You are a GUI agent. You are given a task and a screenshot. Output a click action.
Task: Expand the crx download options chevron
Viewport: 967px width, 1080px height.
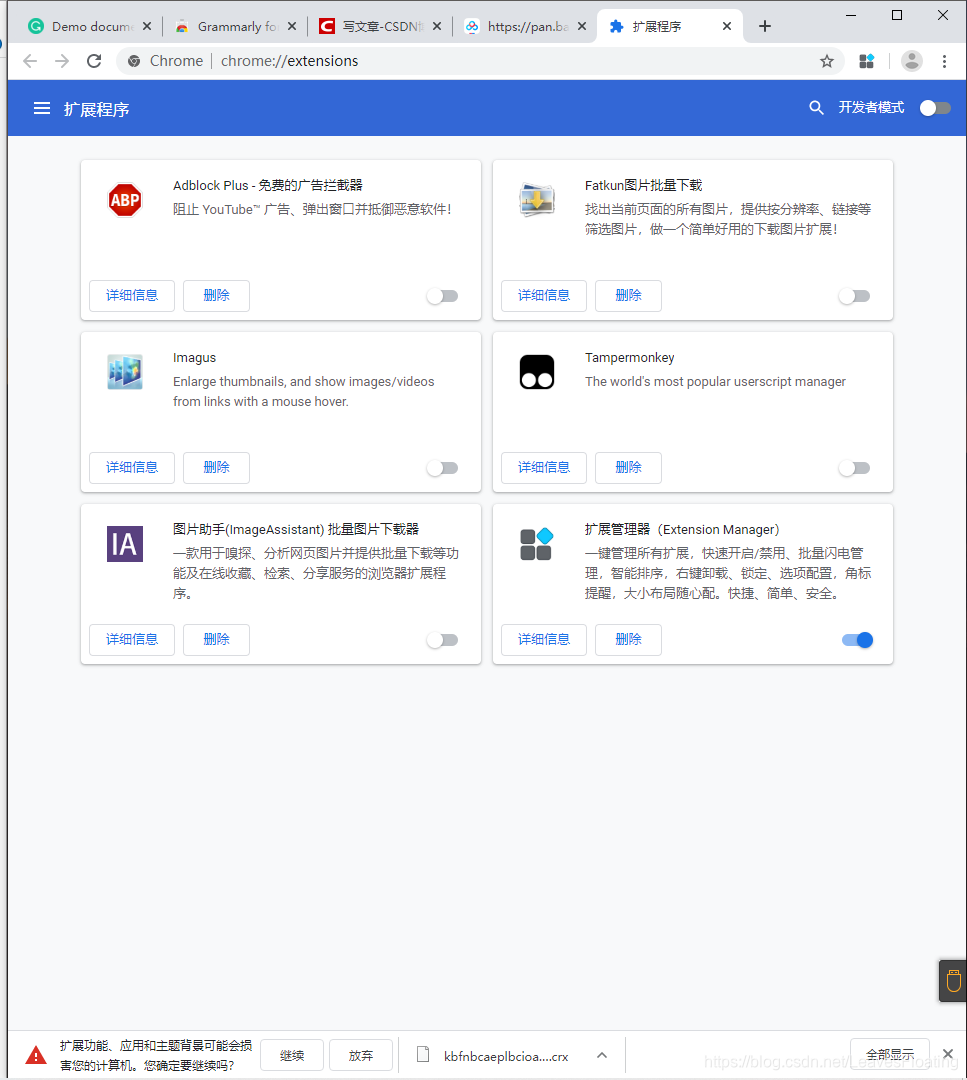tap(602, 1055)
